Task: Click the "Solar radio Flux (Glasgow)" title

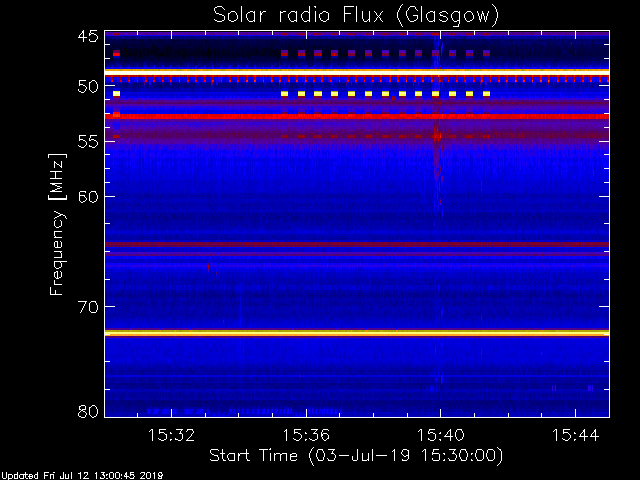Action: pos(356,16)
